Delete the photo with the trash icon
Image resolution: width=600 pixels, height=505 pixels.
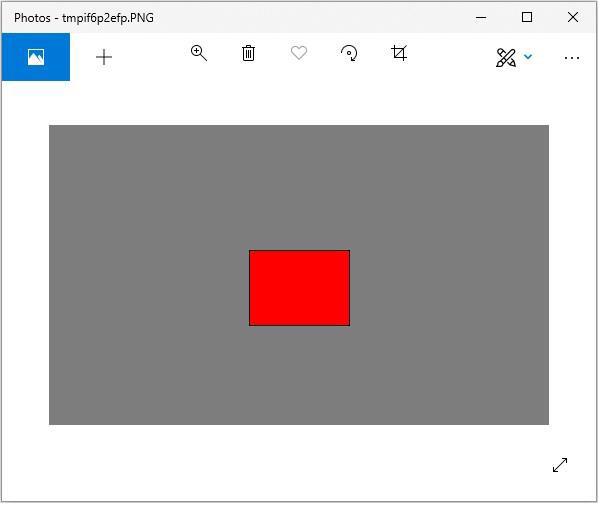pos(249,54)
